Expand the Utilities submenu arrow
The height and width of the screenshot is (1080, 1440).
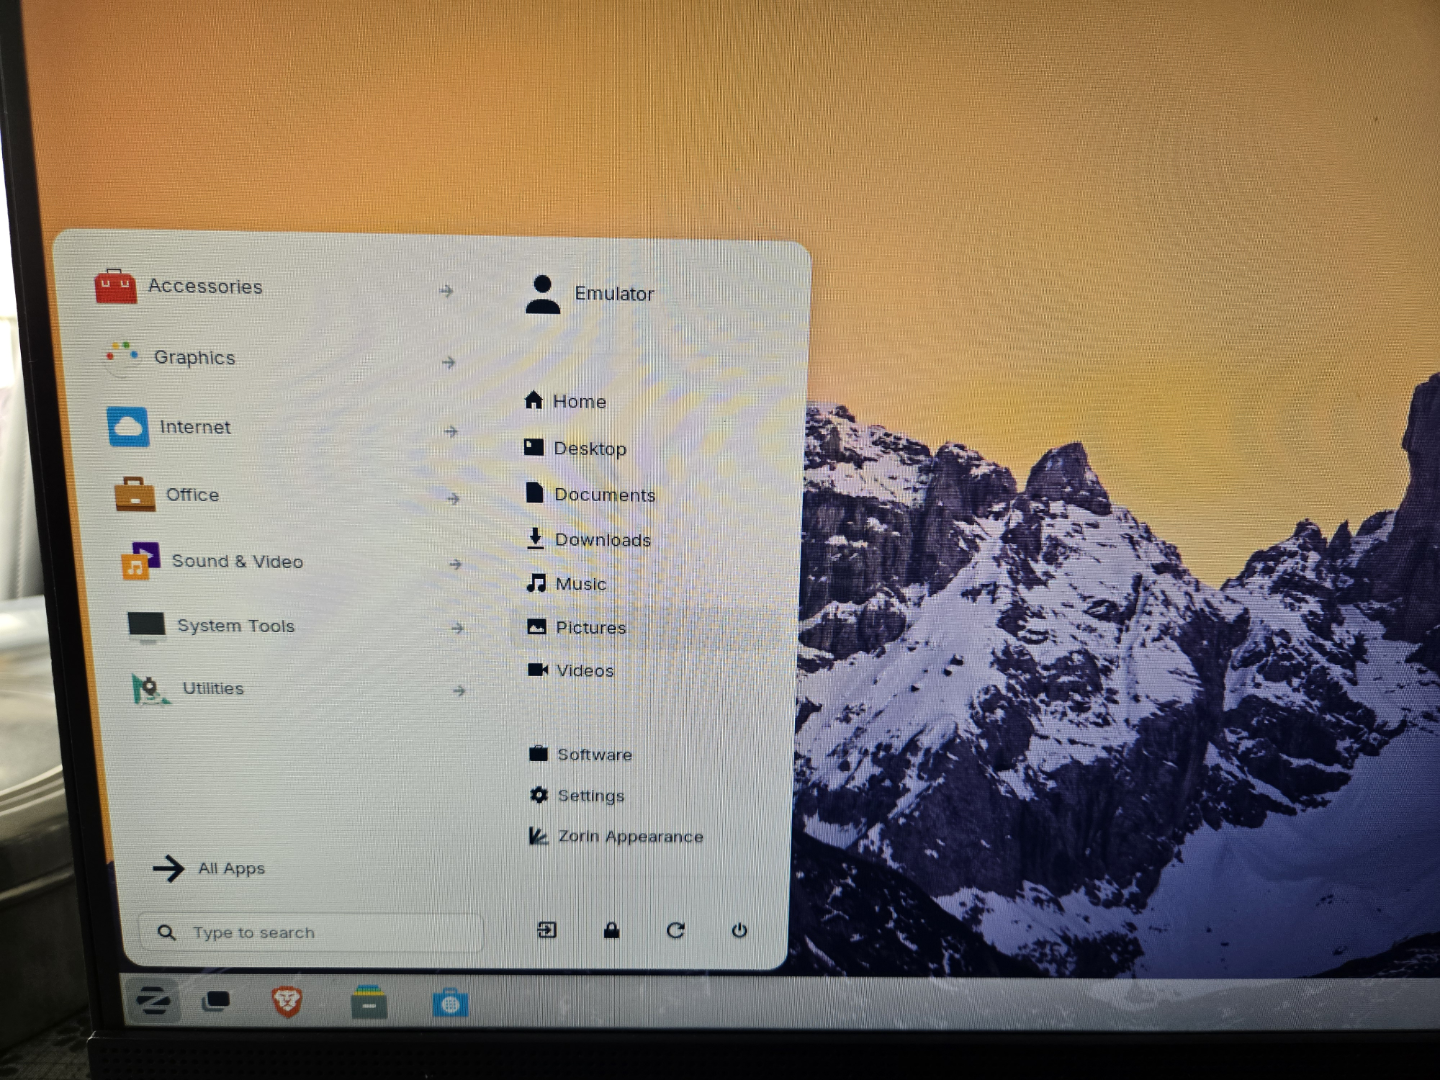click(x=459, y=690)
